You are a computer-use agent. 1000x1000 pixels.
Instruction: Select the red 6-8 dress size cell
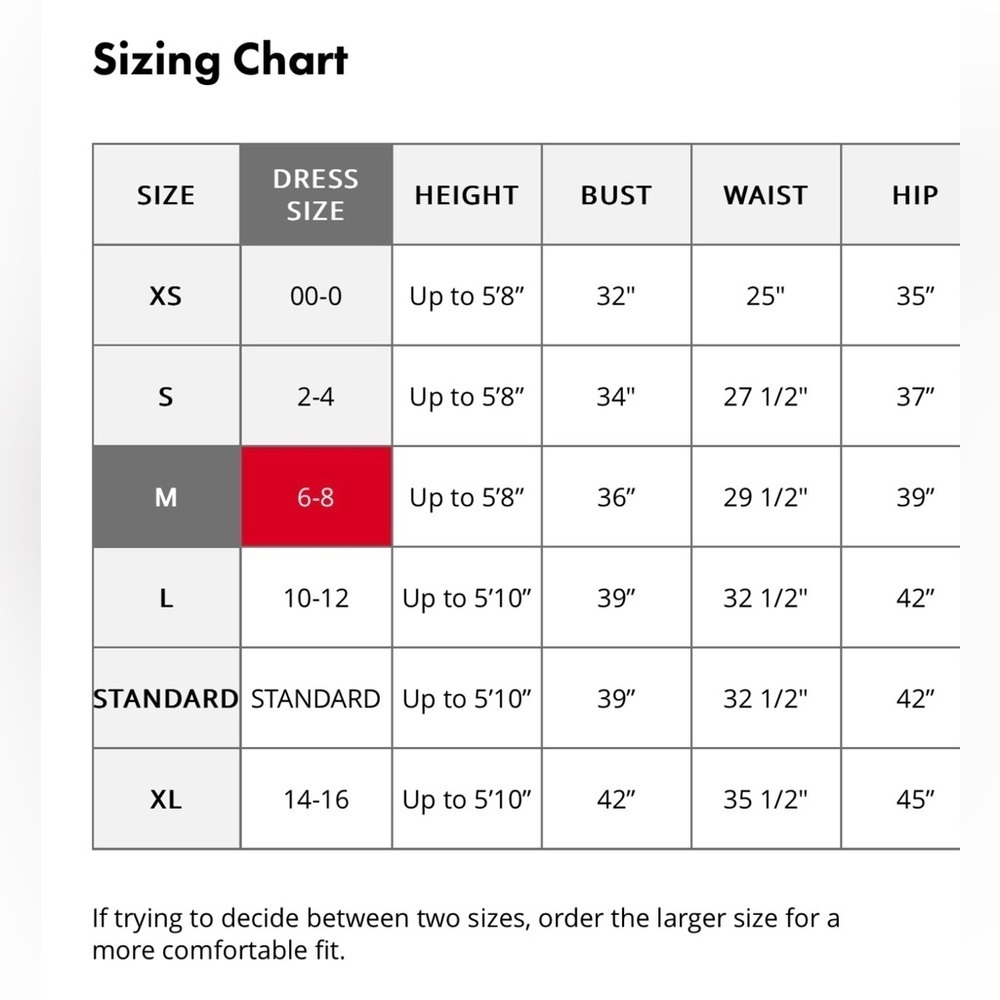click(316, 497)
